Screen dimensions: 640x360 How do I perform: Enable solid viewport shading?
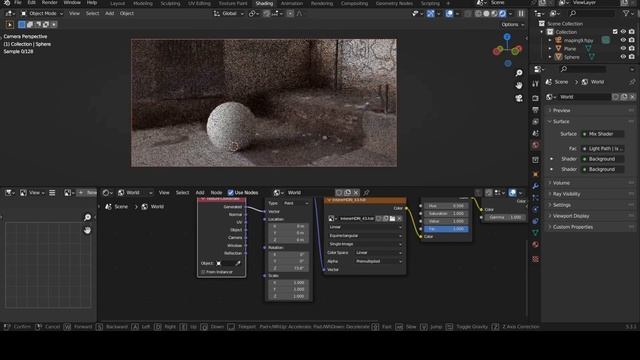pos(486,13)
